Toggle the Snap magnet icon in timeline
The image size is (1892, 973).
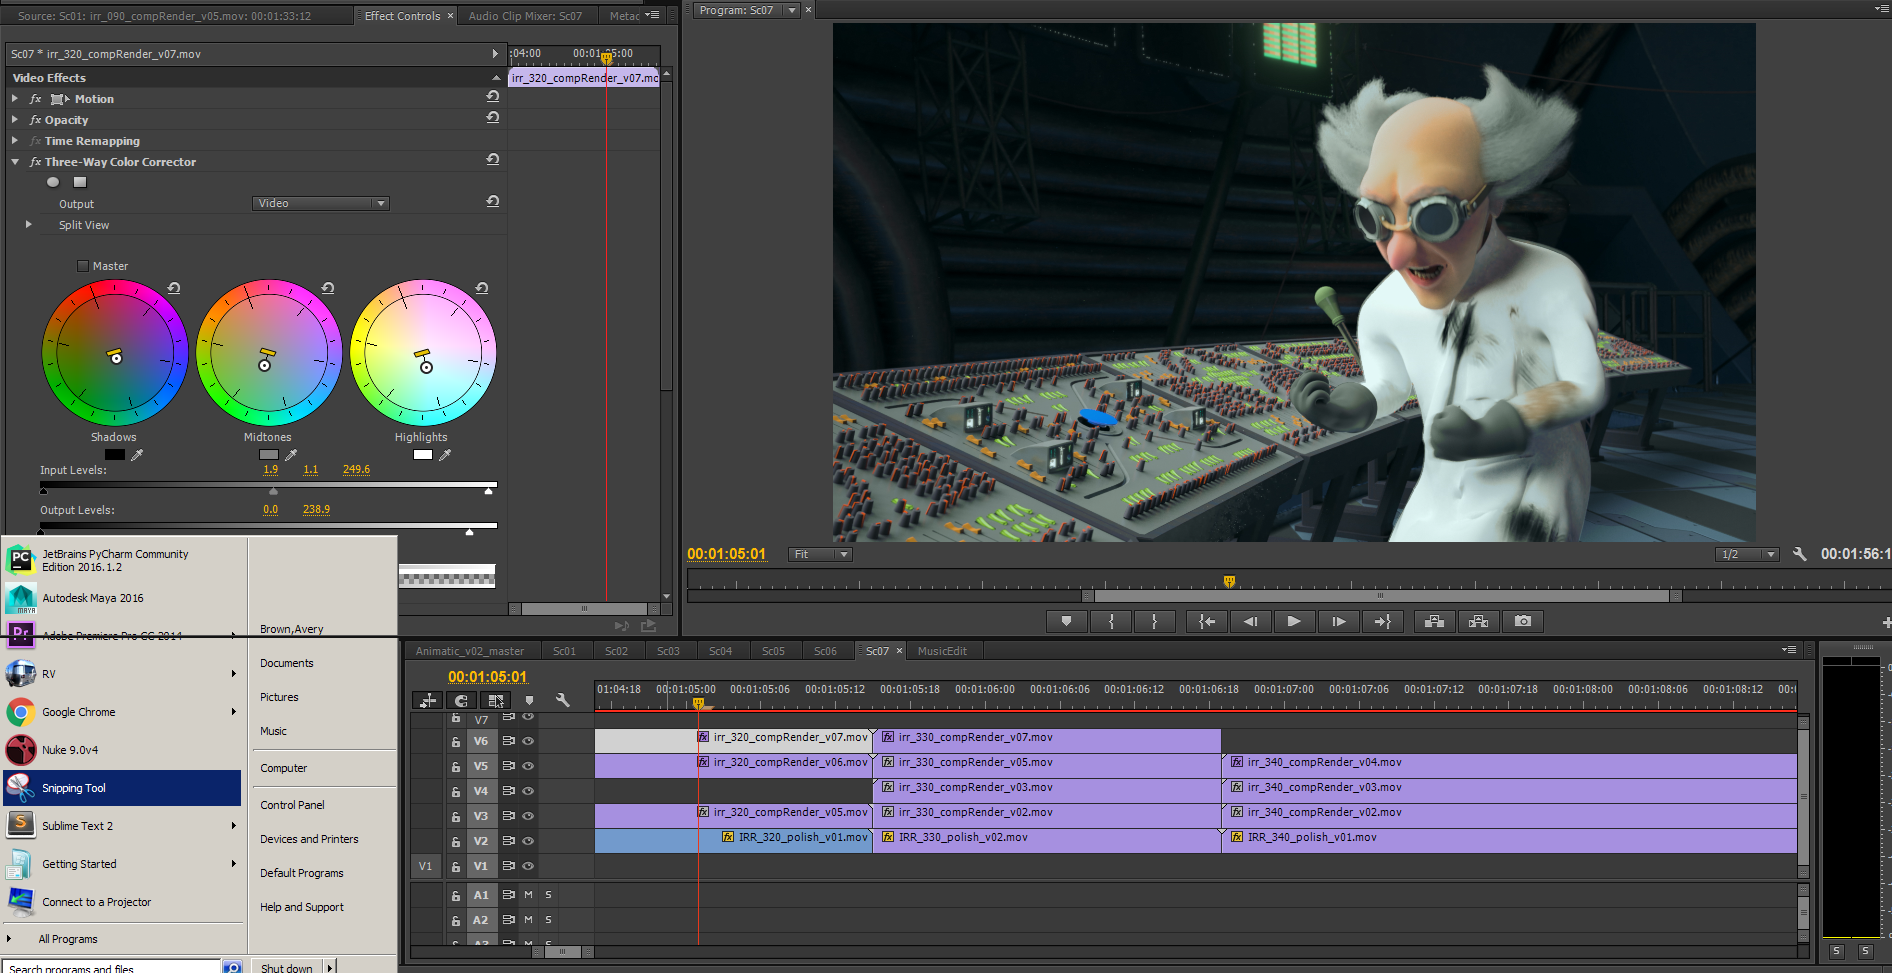pyautogui.click(x=461, y=701)
